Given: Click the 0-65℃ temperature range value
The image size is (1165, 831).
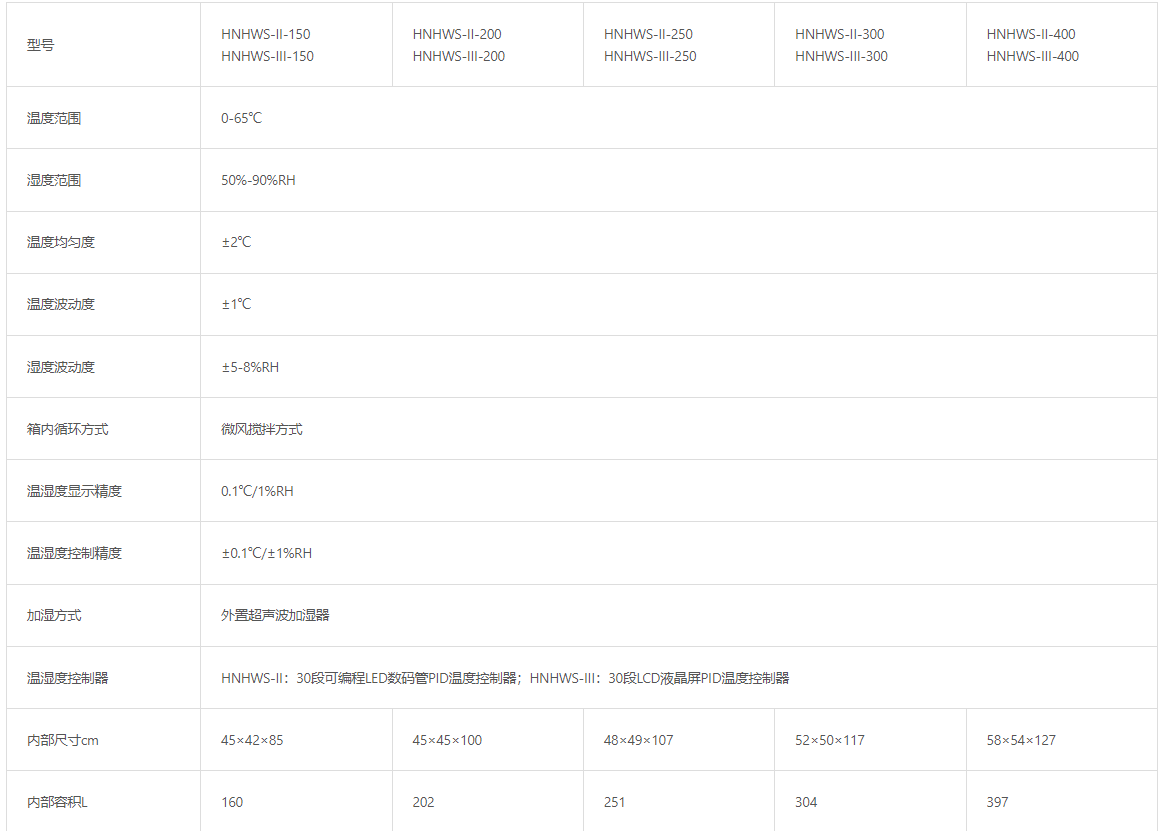Looking at the screenshot, I should pos(241,118).
